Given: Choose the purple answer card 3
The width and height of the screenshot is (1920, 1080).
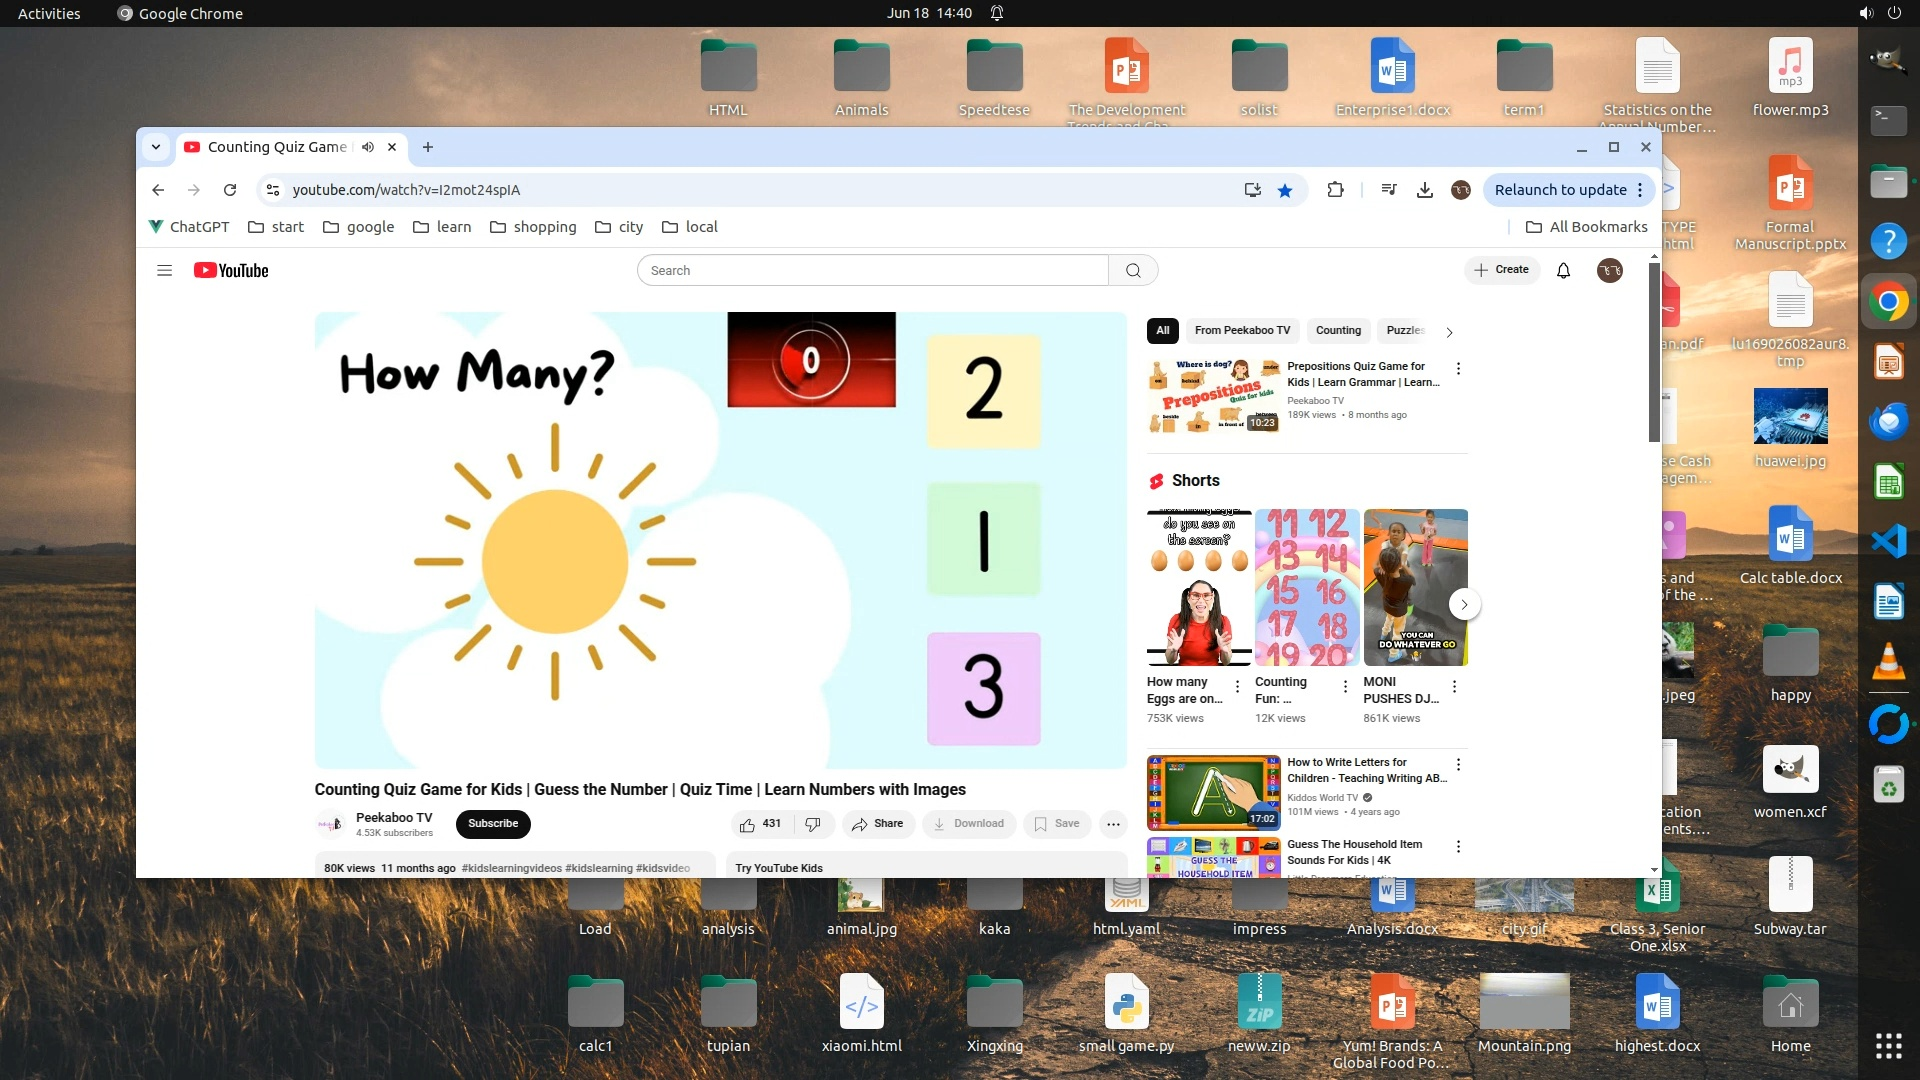Looking at the screenshot, I should click(983, 688).
